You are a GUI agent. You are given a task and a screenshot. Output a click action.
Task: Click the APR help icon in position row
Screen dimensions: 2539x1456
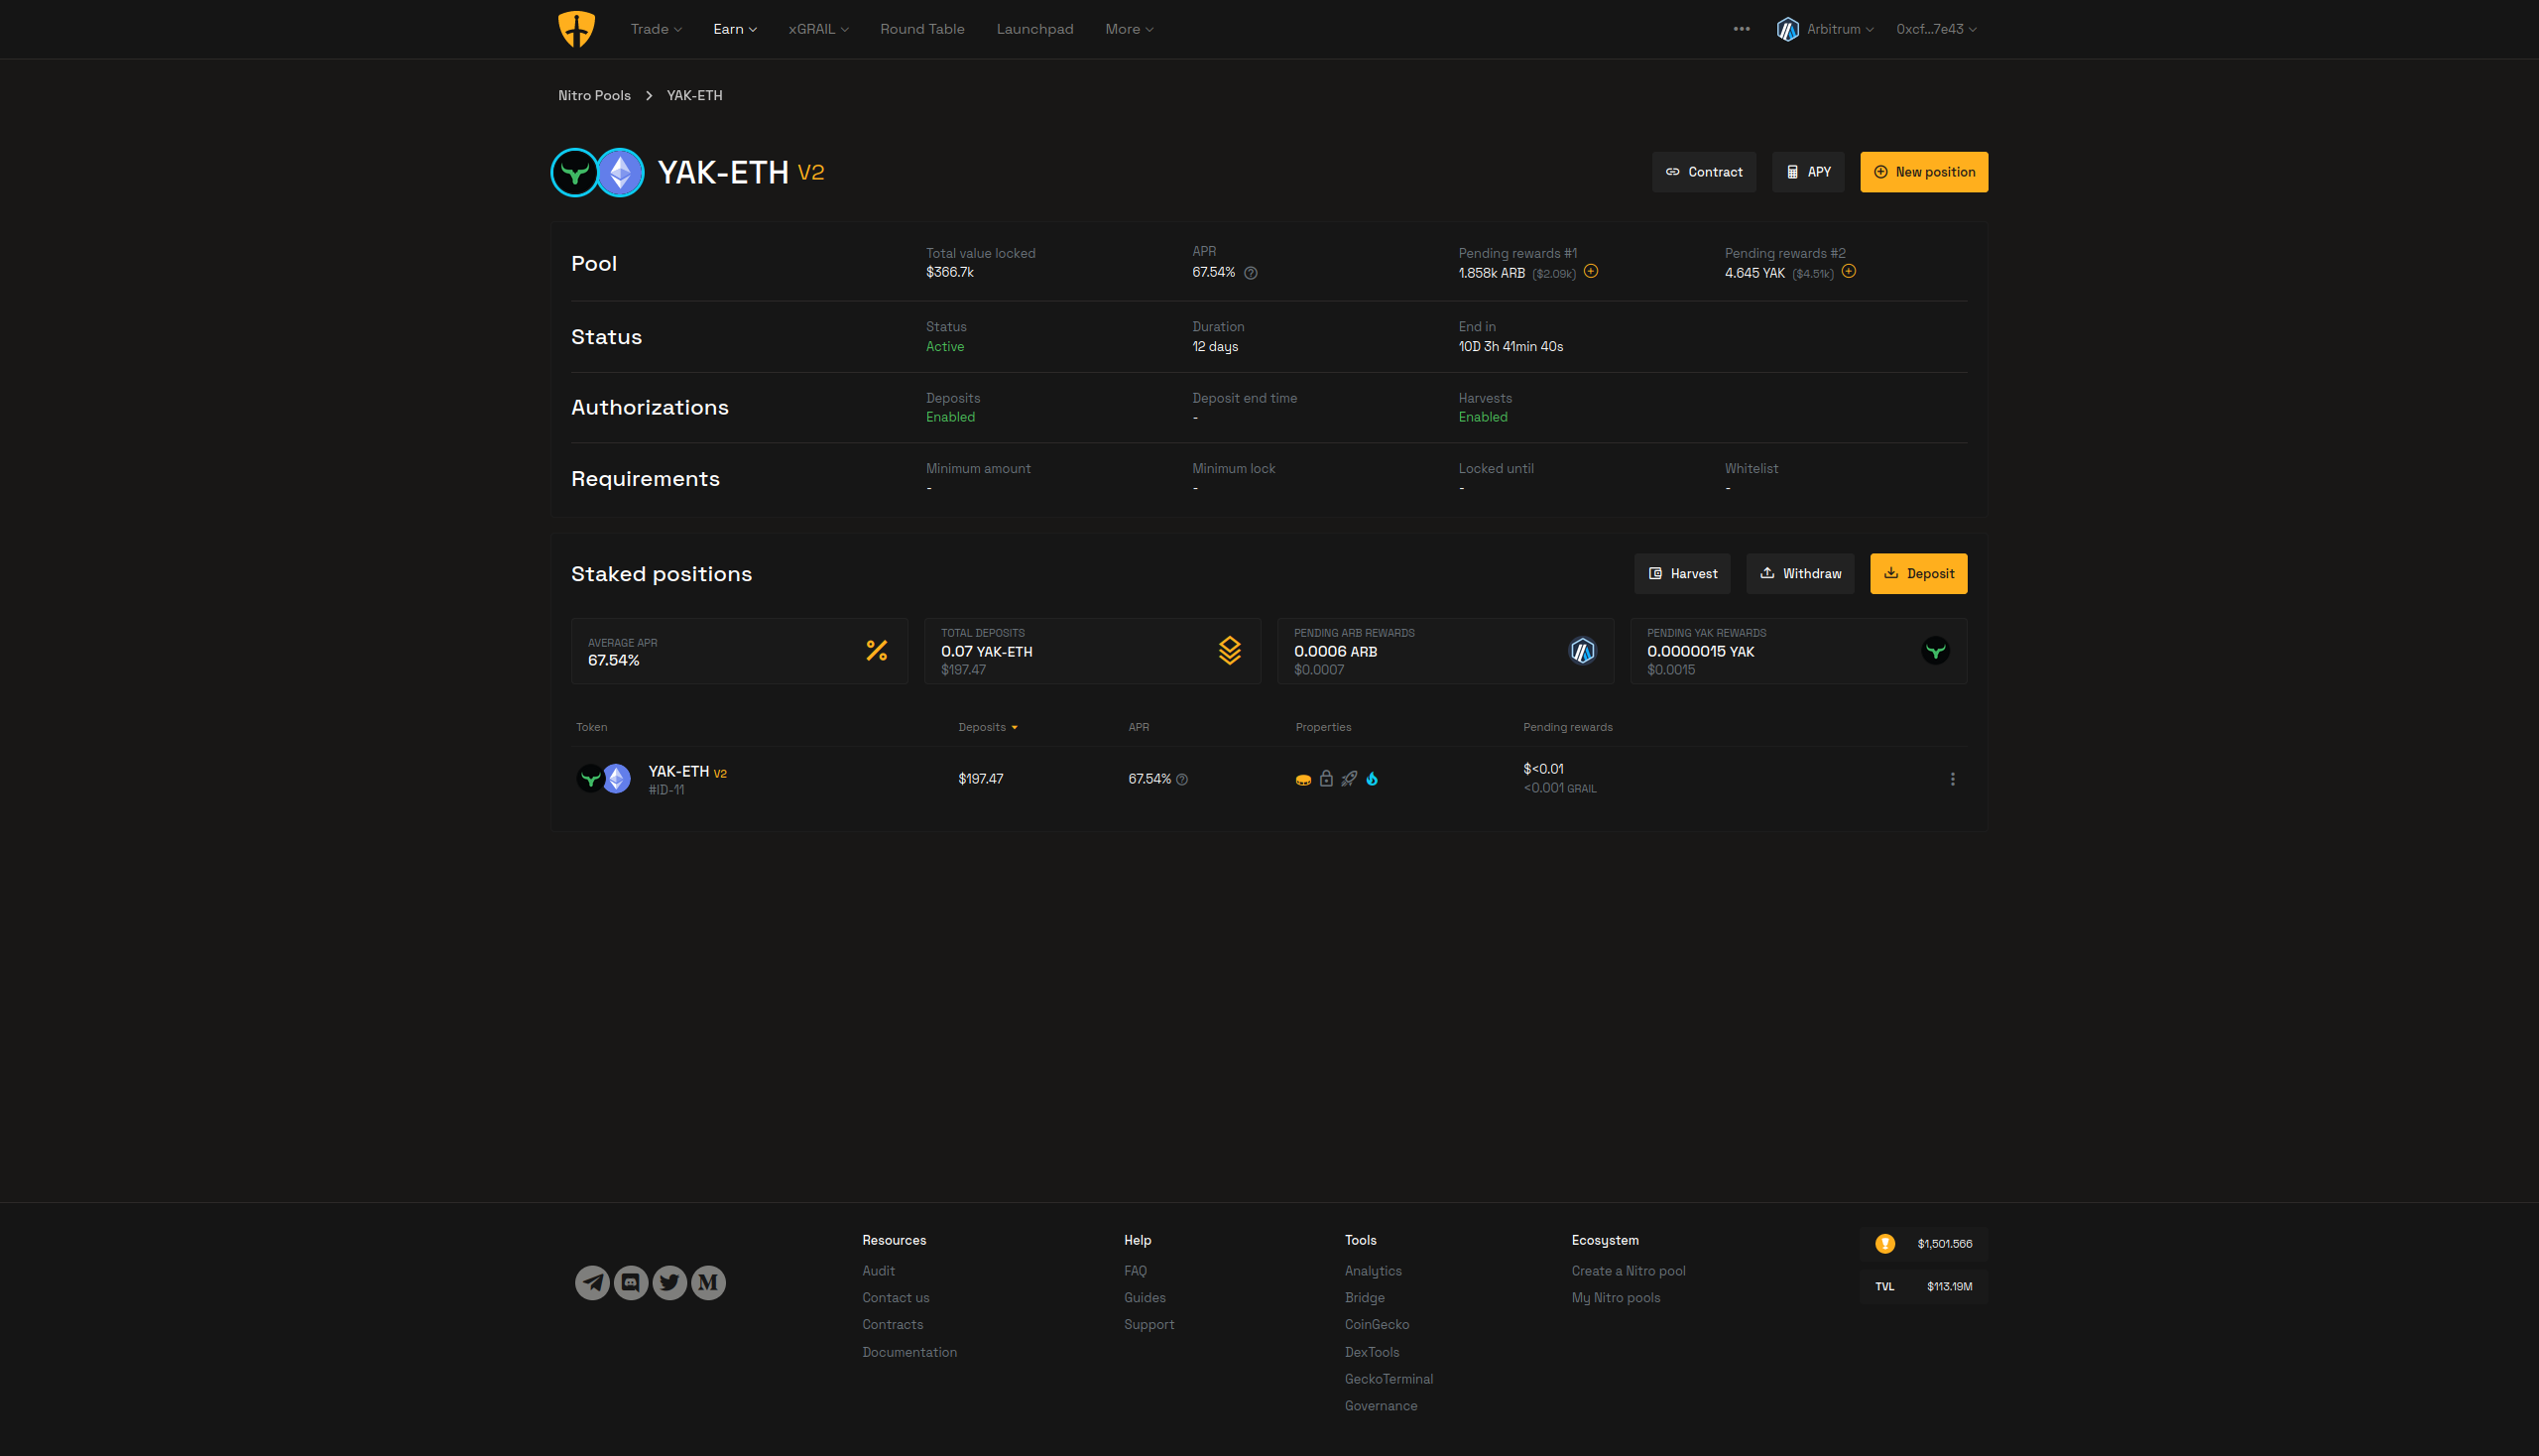pos(1182,780)
